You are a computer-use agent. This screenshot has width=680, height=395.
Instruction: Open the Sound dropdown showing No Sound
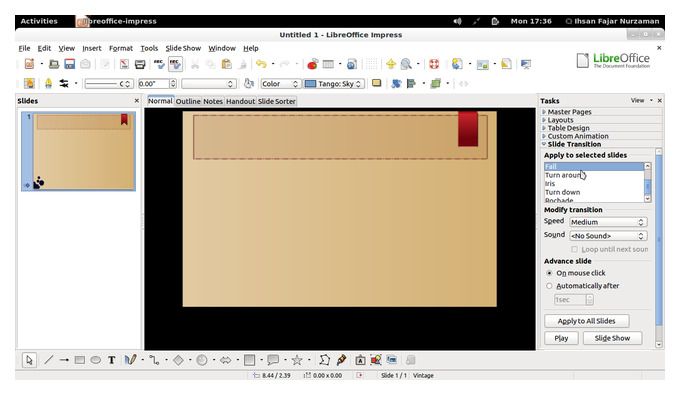click(x=608, y=236)
